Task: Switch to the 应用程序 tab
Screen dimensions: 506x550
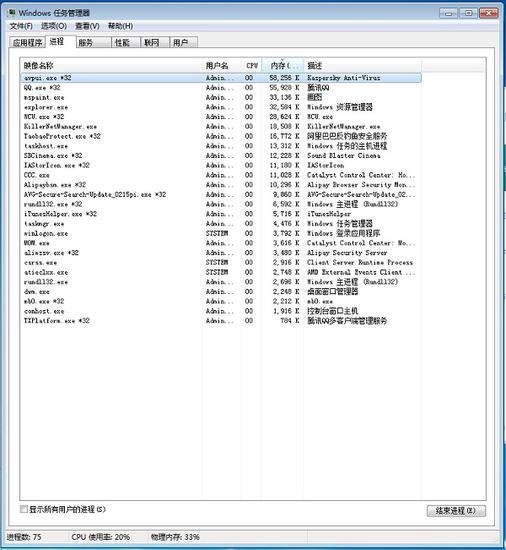Action: (x=27, y=42)
